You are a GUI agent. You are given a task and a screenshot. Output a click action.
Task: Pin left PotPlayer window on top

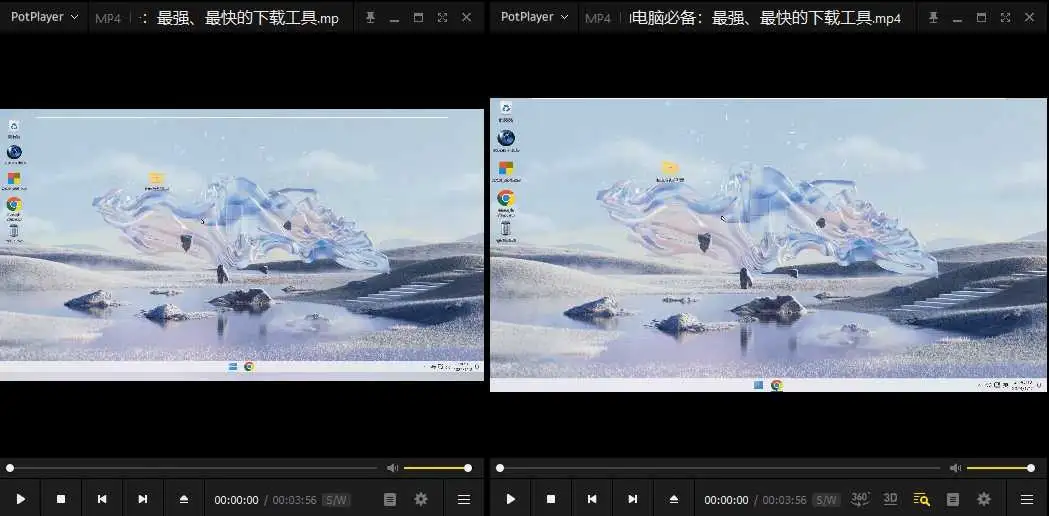pos(371,17)
